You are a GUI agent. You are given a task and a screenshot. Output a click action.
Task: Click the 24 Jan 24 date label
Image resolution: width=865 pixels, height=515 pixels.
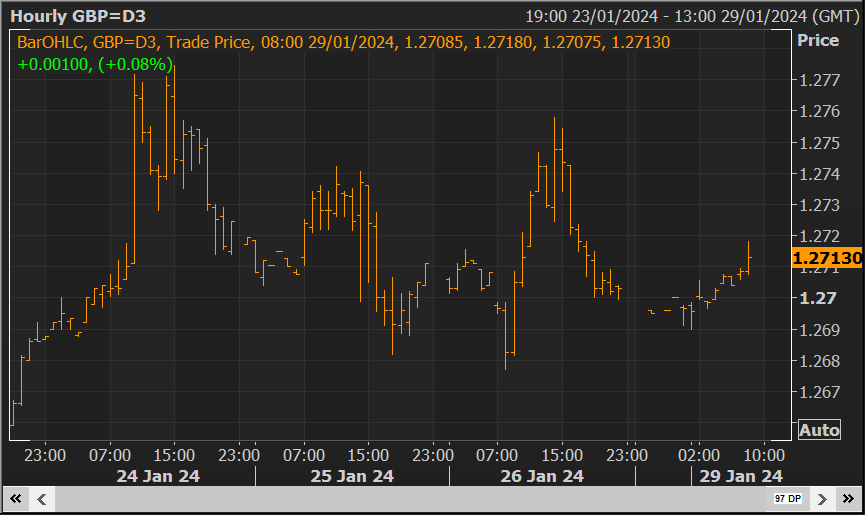coord(158,476)
